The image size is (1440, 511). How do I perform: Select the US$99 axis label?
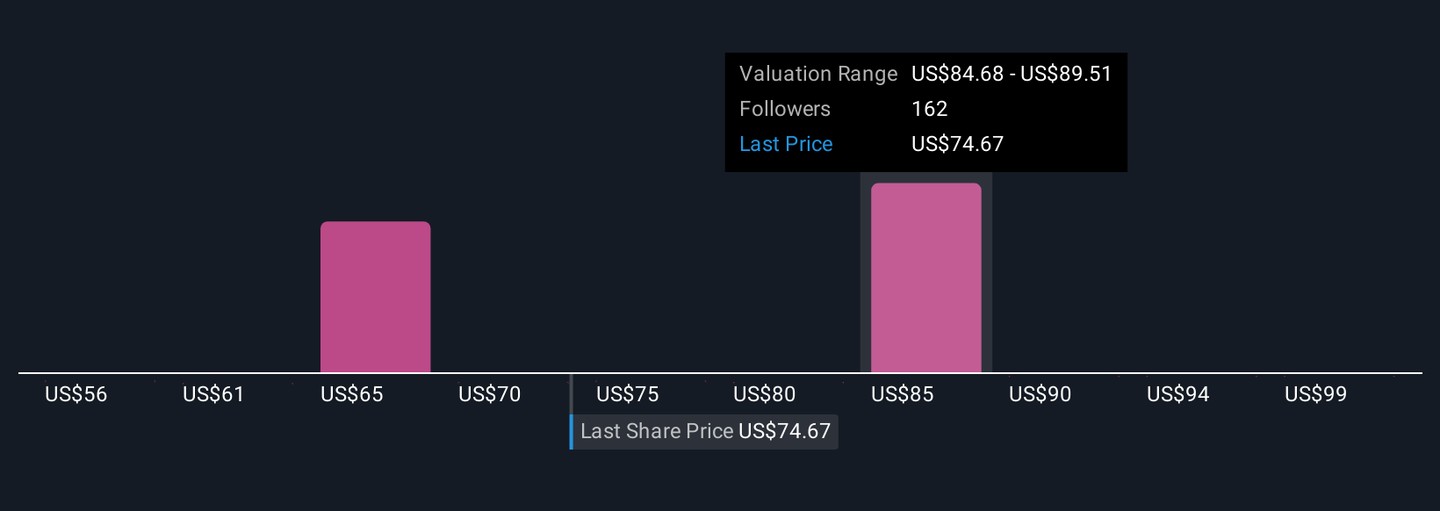tap(1316, 395)
